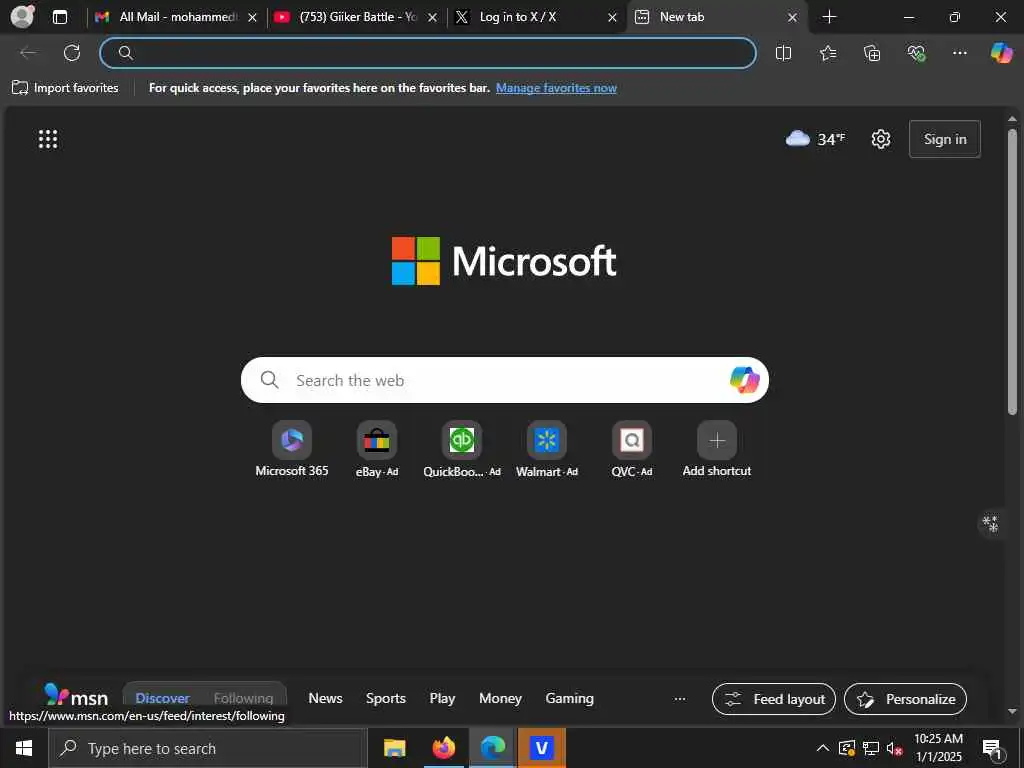Image resolution: width=1024 pixels, height=768 pixels.
Task: Open the Microsoft 365 shortcut
Action: pos(292,450)
